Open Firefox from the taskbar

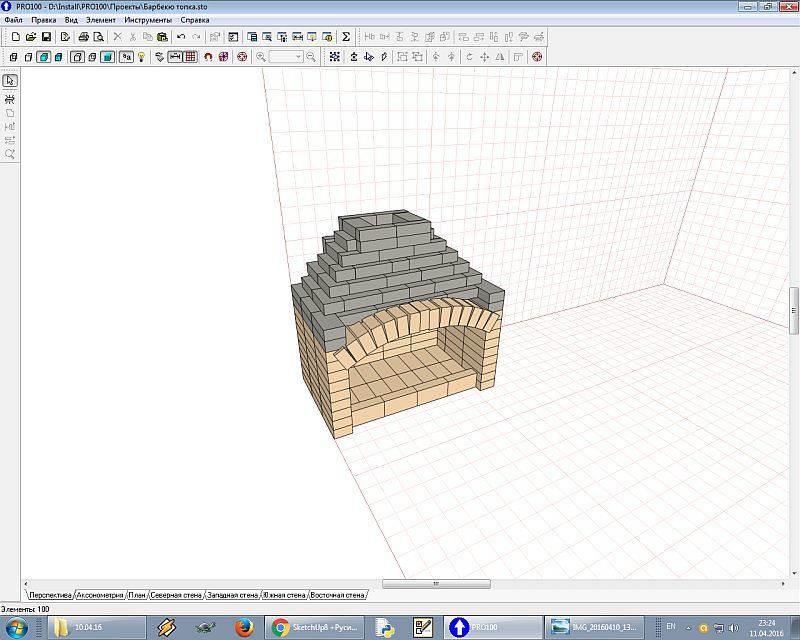click(243, 627)
